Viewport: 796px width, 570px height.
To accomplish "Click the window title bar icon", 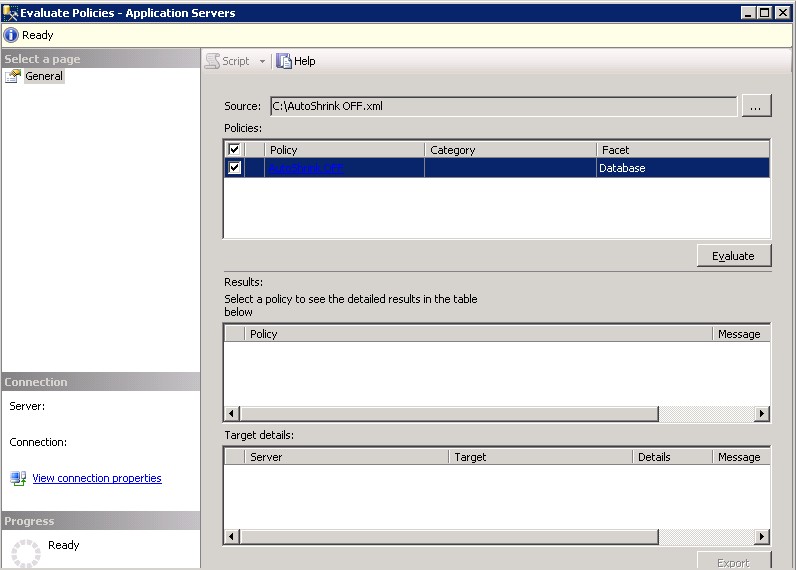I will (10, 13).
